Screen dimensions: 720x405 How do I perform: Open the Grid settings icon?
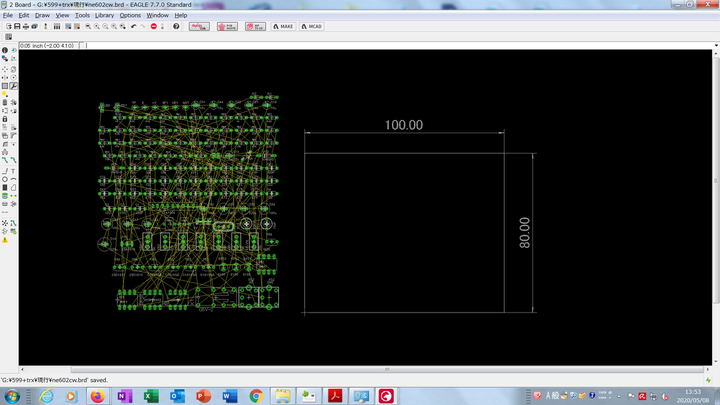coord(8,36)
